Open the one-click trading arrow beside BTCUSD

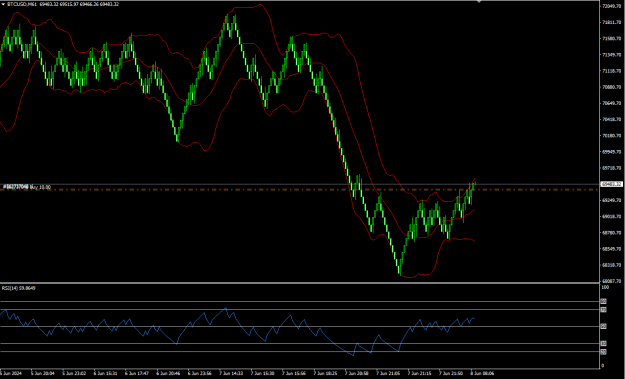coord(3,4)
